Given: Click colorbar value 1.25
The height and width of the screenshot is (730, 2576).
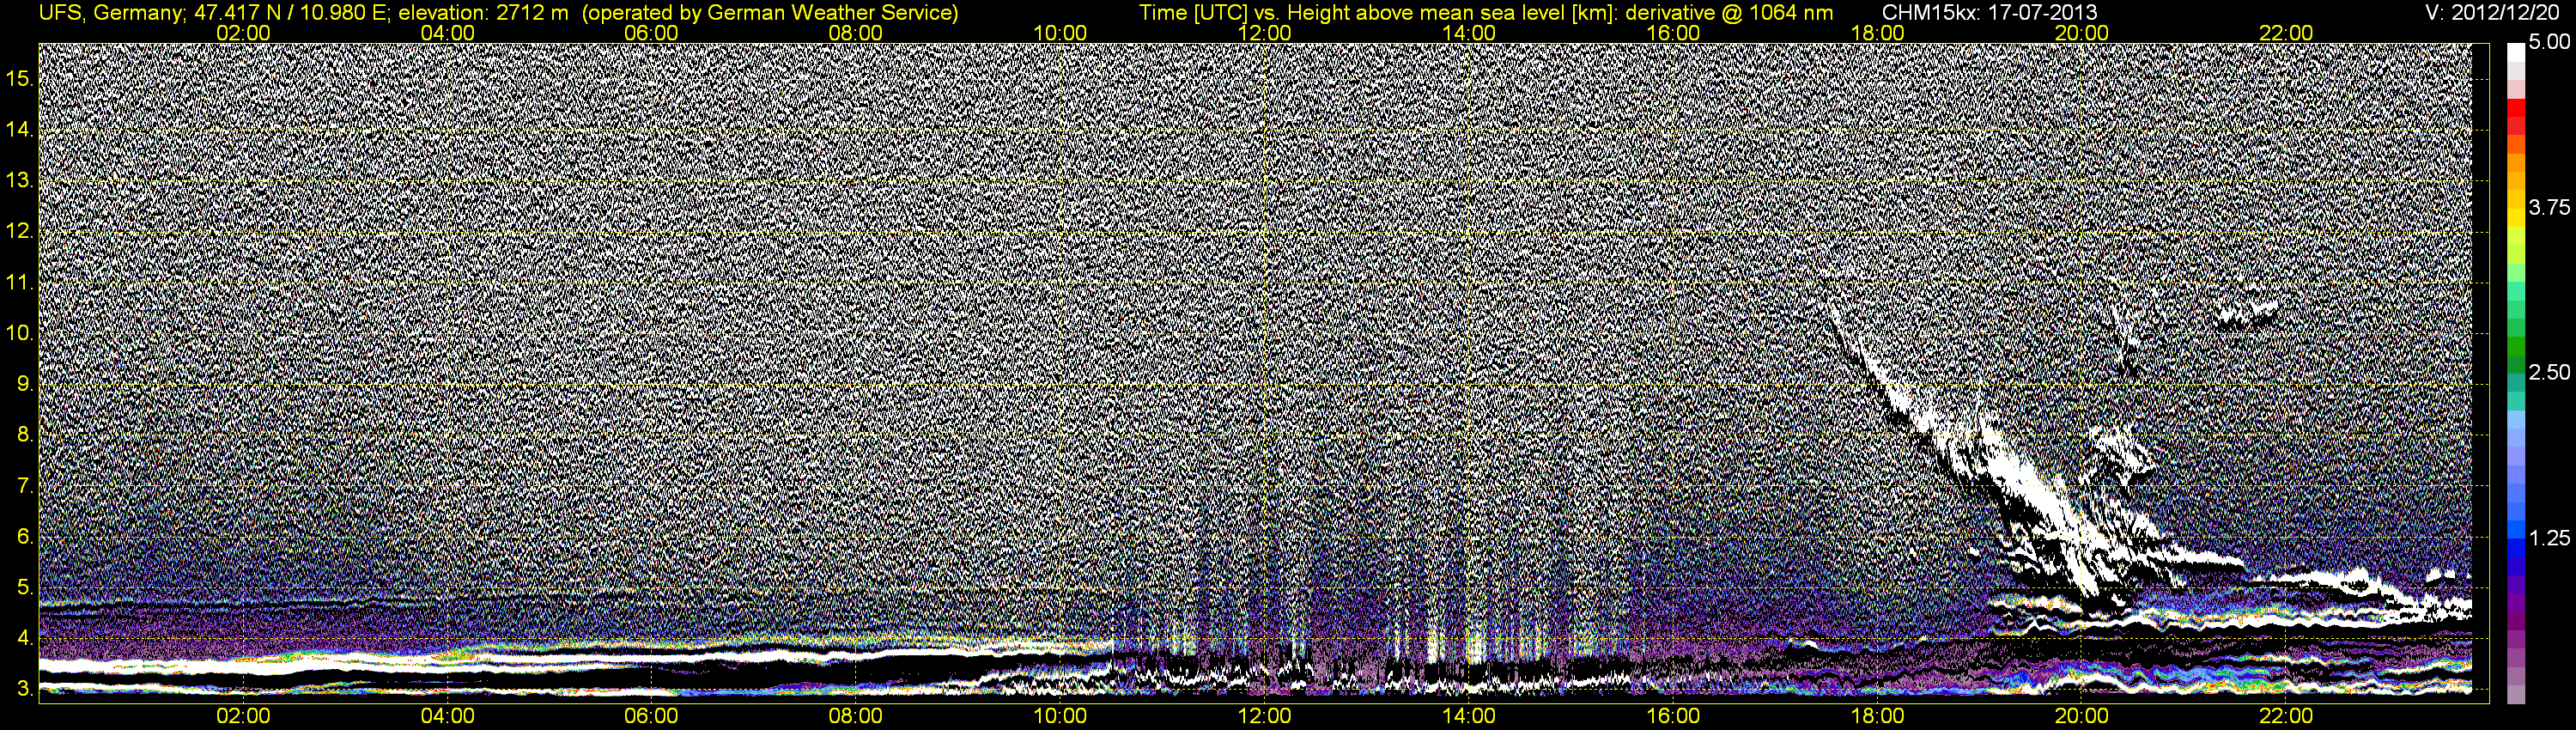Looking at the screenshot, I should 2549,537.
